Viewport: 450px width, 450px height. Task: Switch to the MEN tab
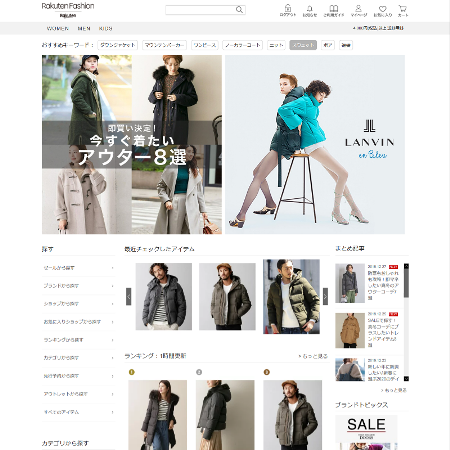pyautogui.click(x=84, y=29)
